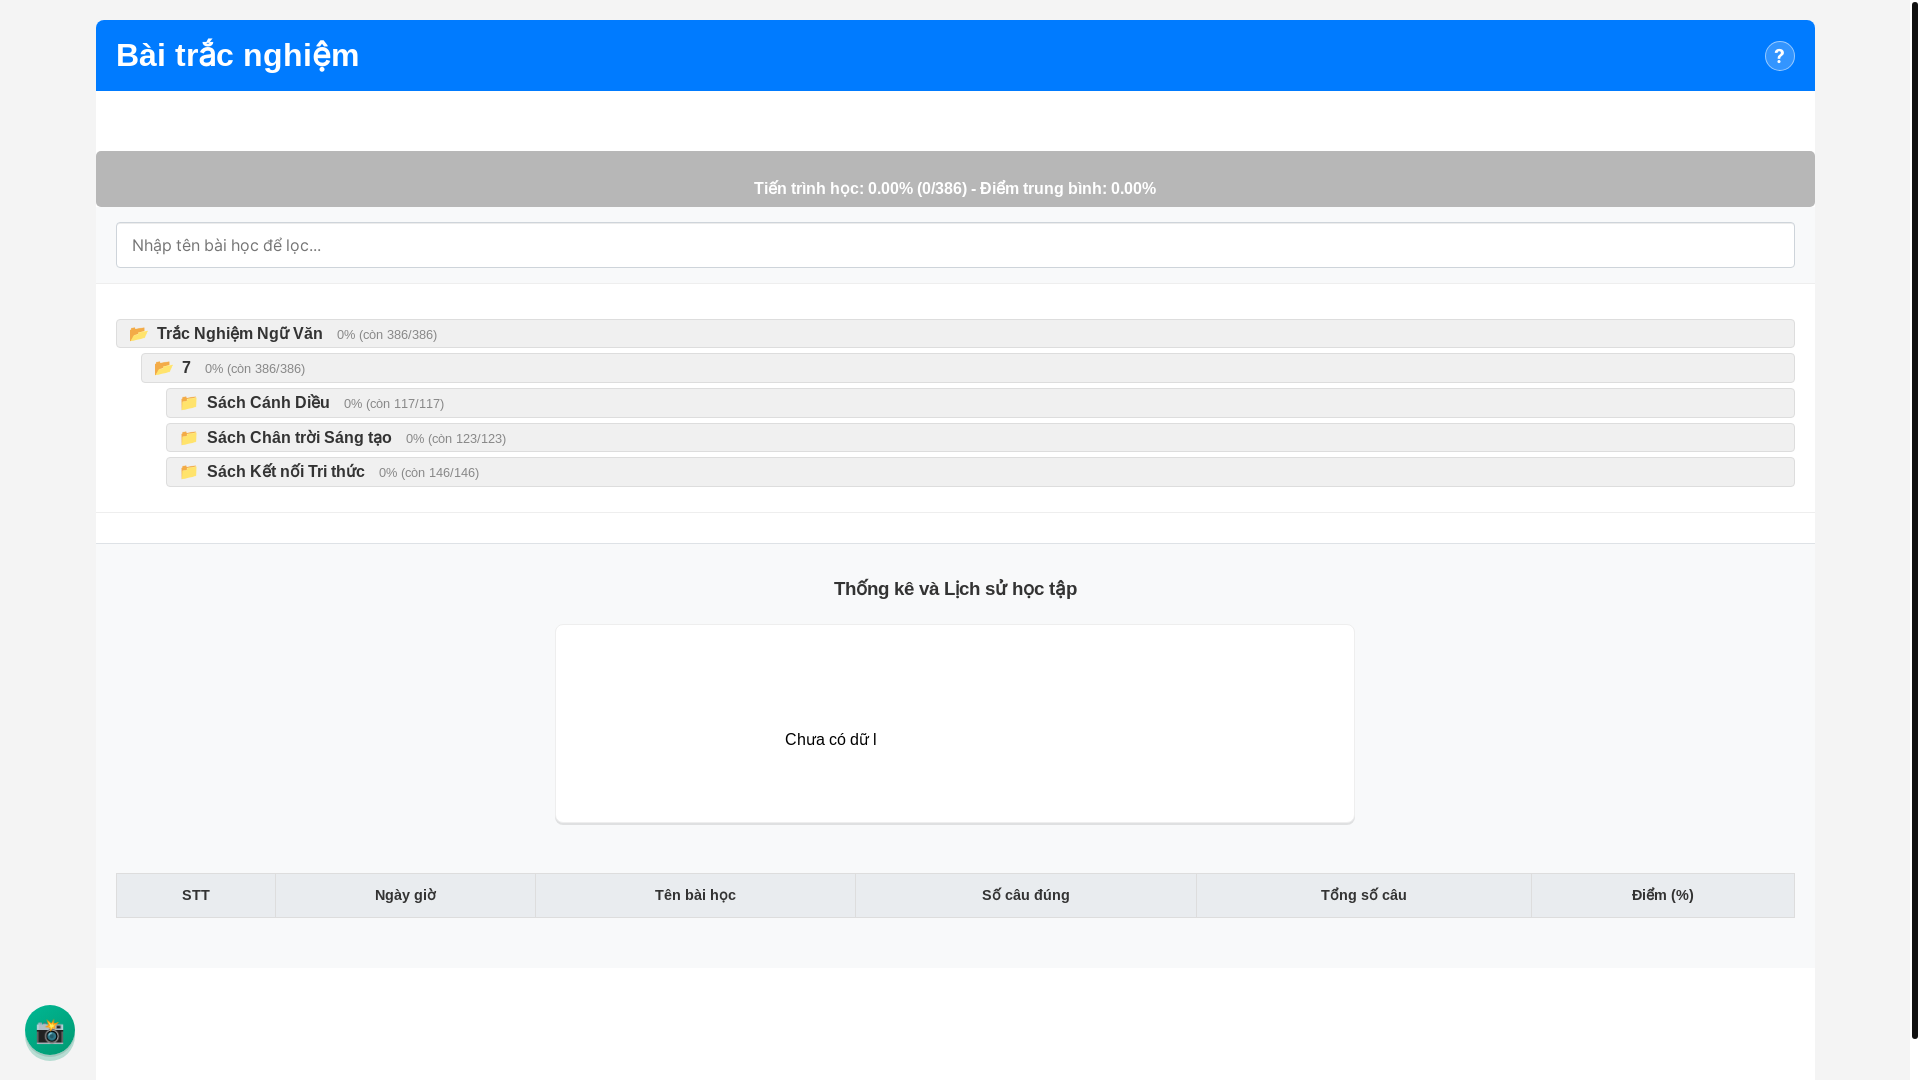Viewport: 1920px width, 1080px height.
Task: Collapse the Trắc Nghiệm Ngữ Văn folder icon
Action: 139,334
